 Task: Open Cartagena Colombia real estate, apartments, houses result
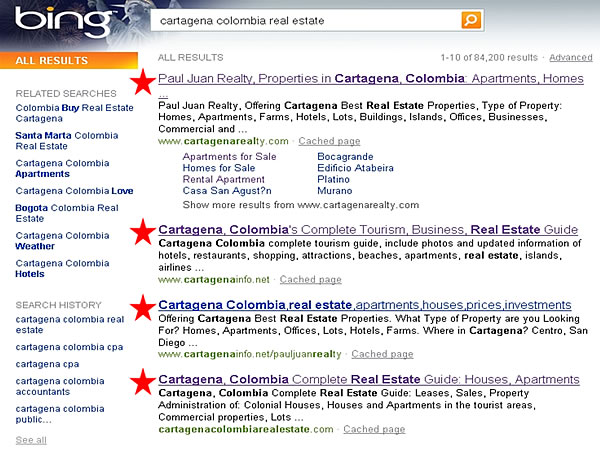[364, 304]
